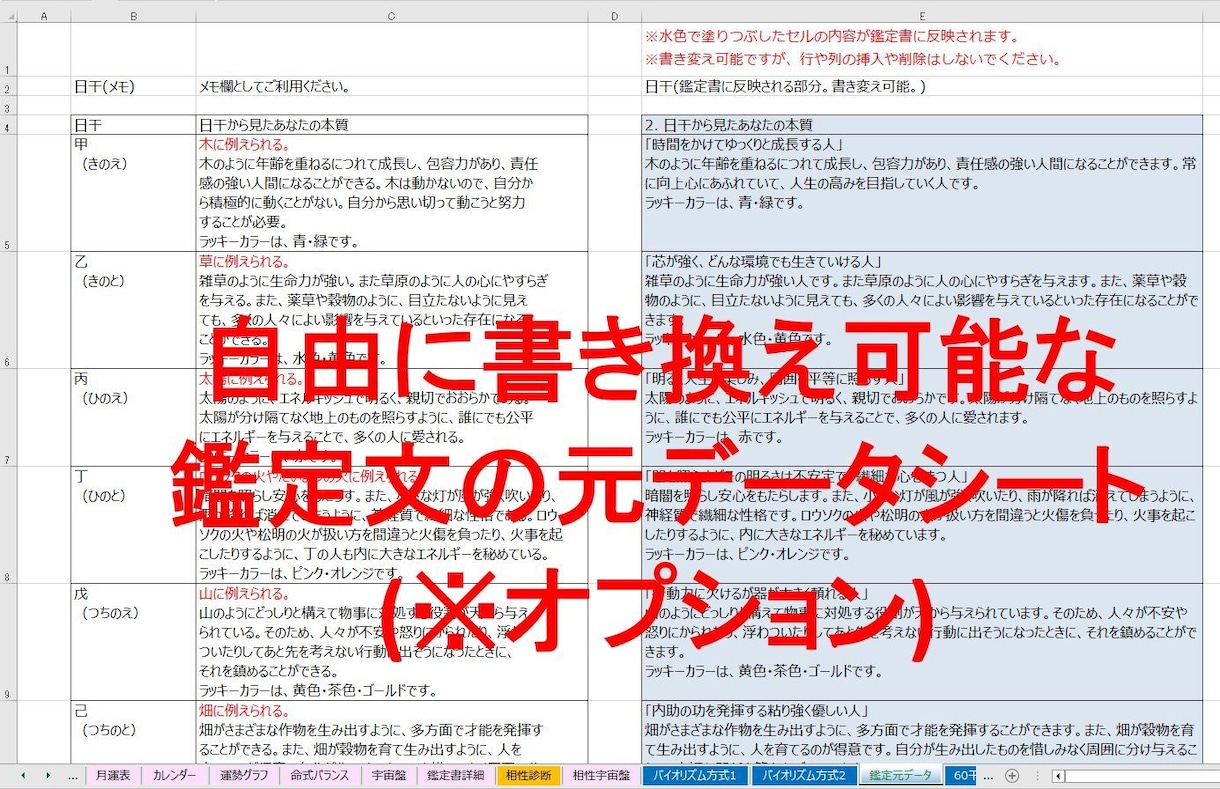The height and width of the screenshot is (789, 1220).
Task: Go to previous sheet with left arrow
Action: 21,775
